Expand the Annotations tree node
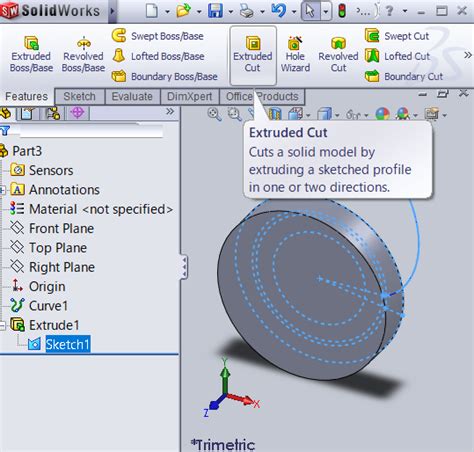This screenshot has width=474, height=452. pyautogui.click(x=2, y=190)
